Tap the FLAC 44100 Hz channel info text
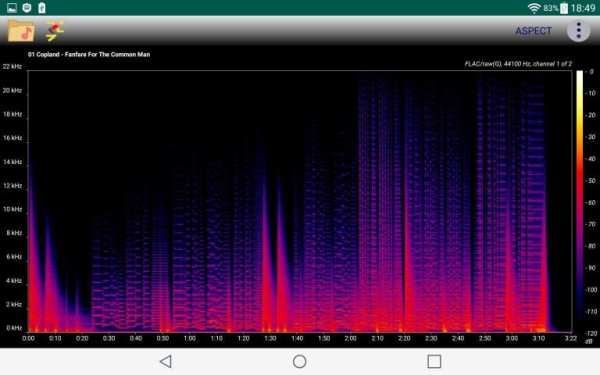600x375 pixels. 518,64
